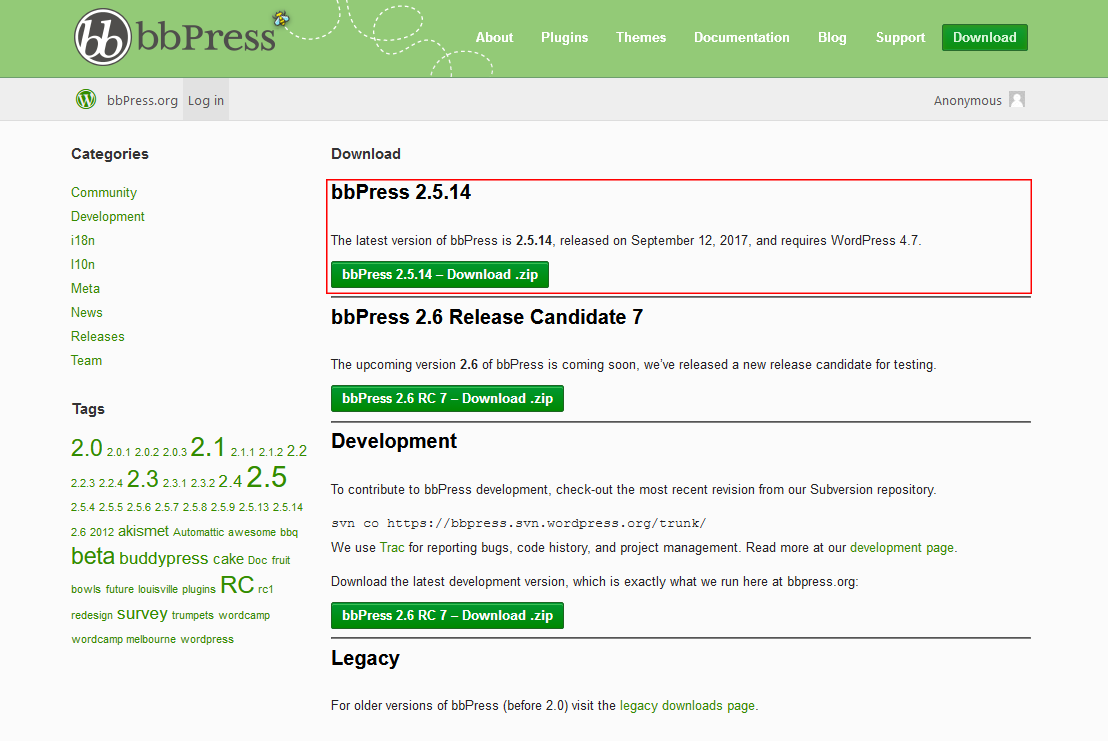Select the 2.5.14 tag in the Tags cloud
1108x741 pixels.
pos(288,507)
